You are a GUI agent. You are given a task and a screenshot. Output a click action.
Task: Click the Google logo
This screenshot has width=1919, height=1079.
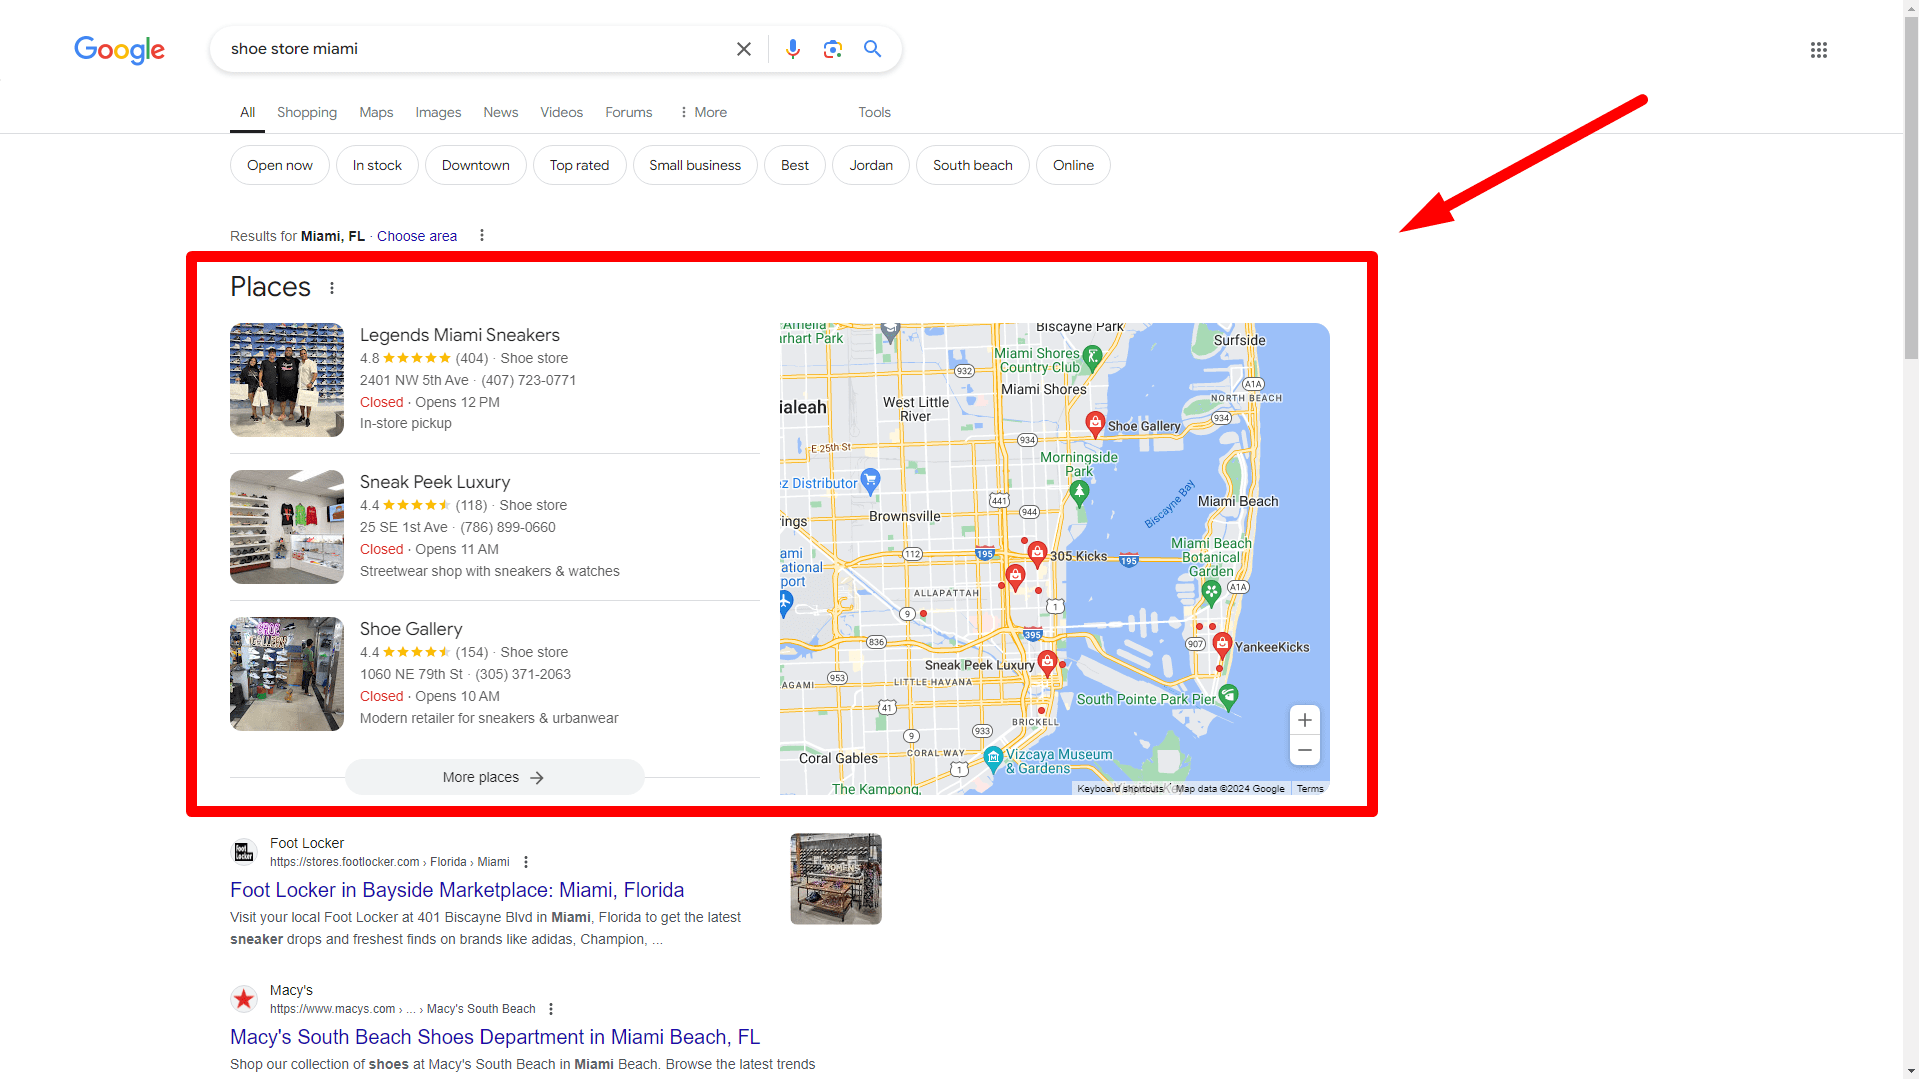119,50
